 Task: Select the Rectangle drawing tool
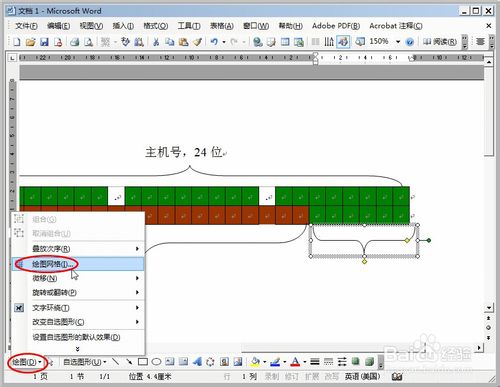coord(143,362)
